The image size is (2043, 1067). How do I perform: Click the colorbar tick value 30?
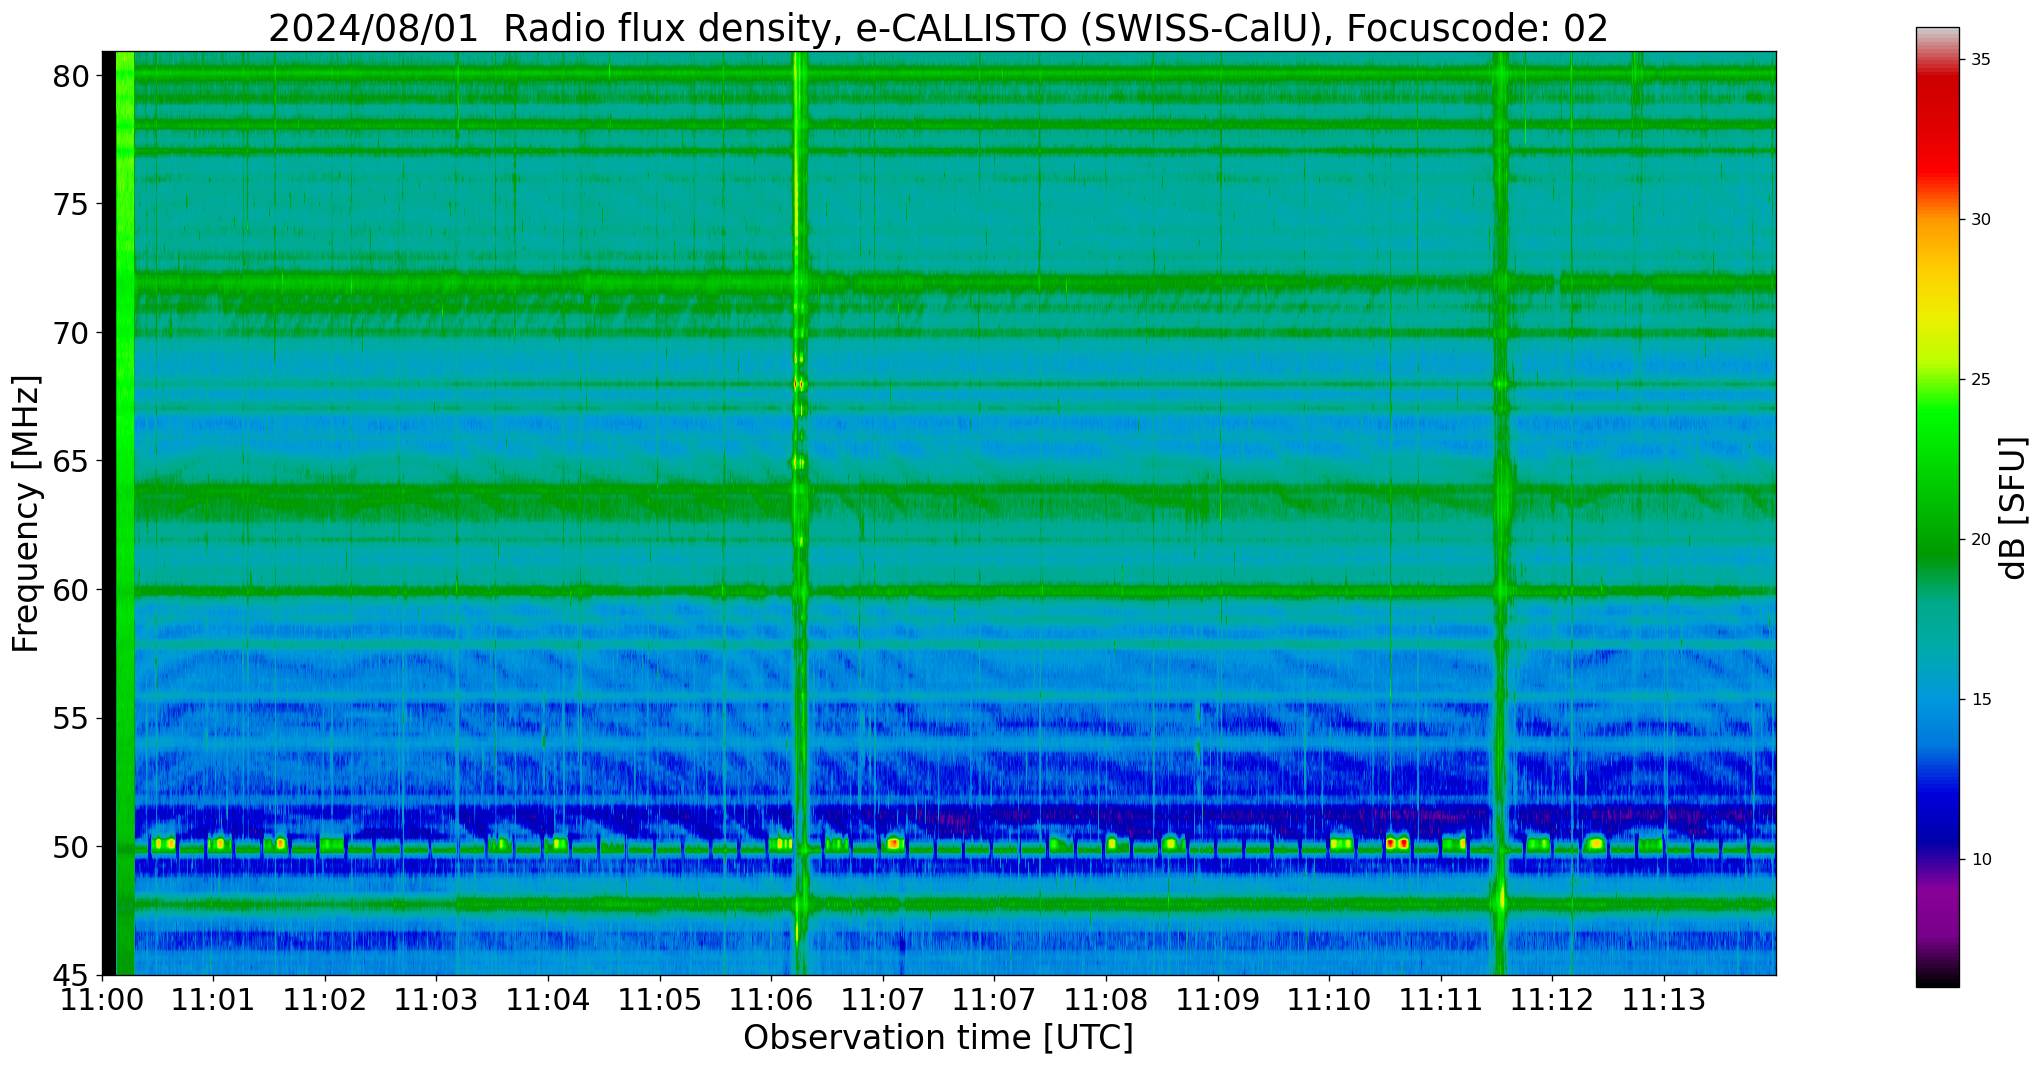click(1980, 220)
